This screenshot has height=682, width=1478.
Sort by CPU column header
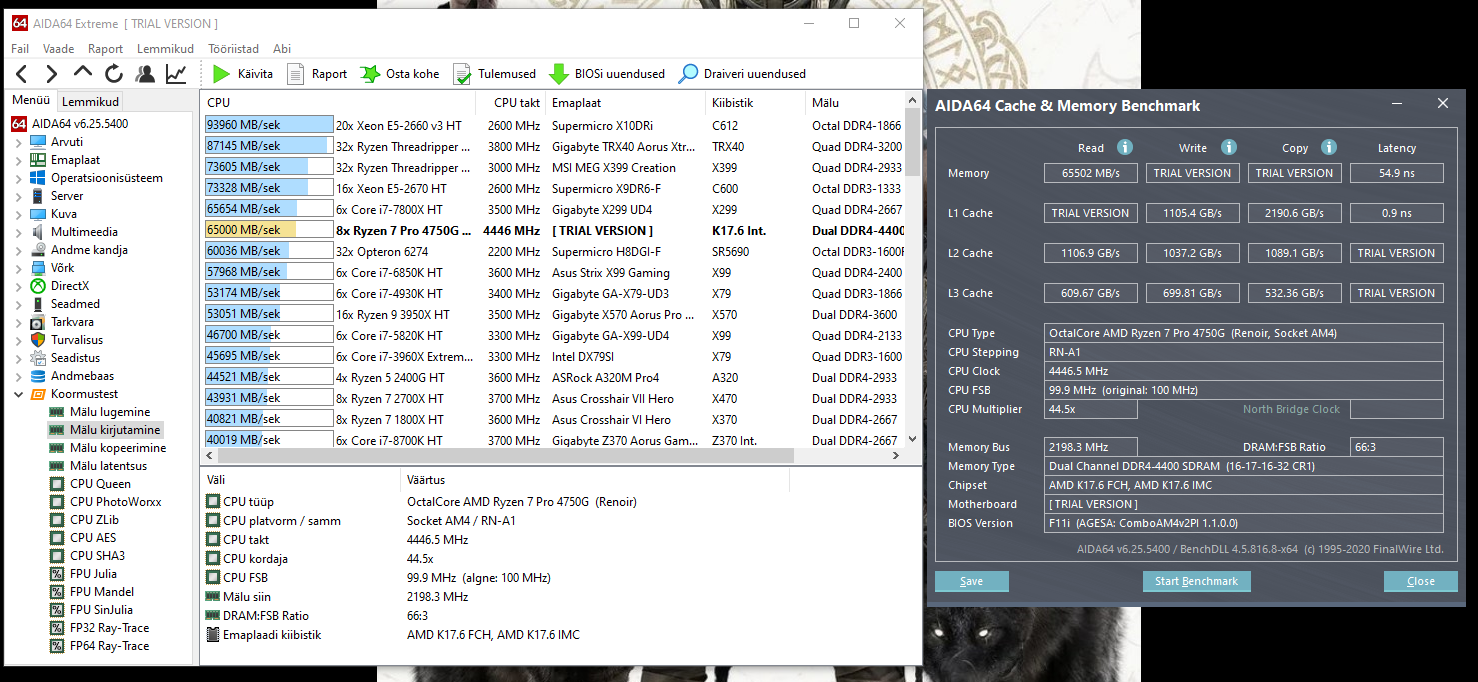point(339,102)
